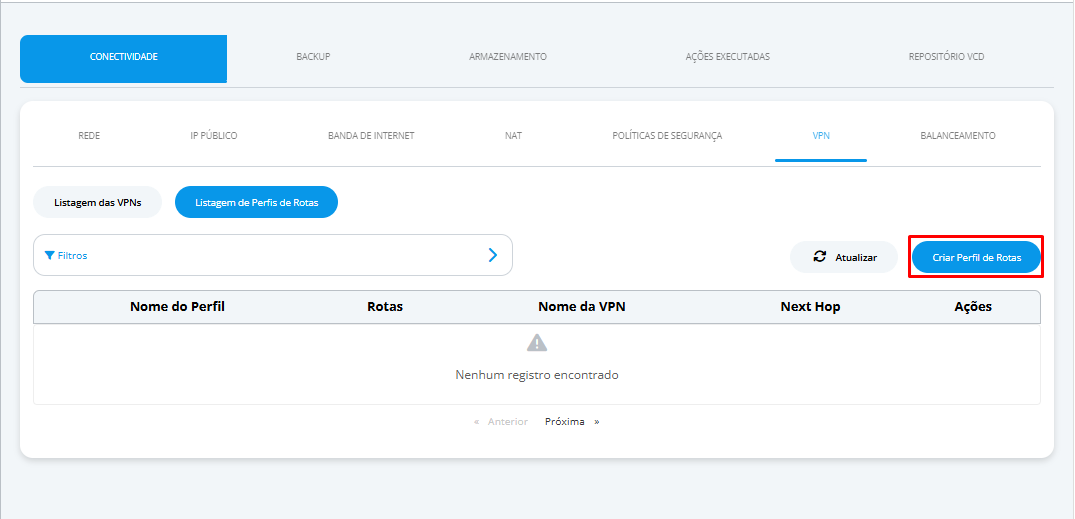
Task: Click the Ações column header
Action: [x=973, y=306]
